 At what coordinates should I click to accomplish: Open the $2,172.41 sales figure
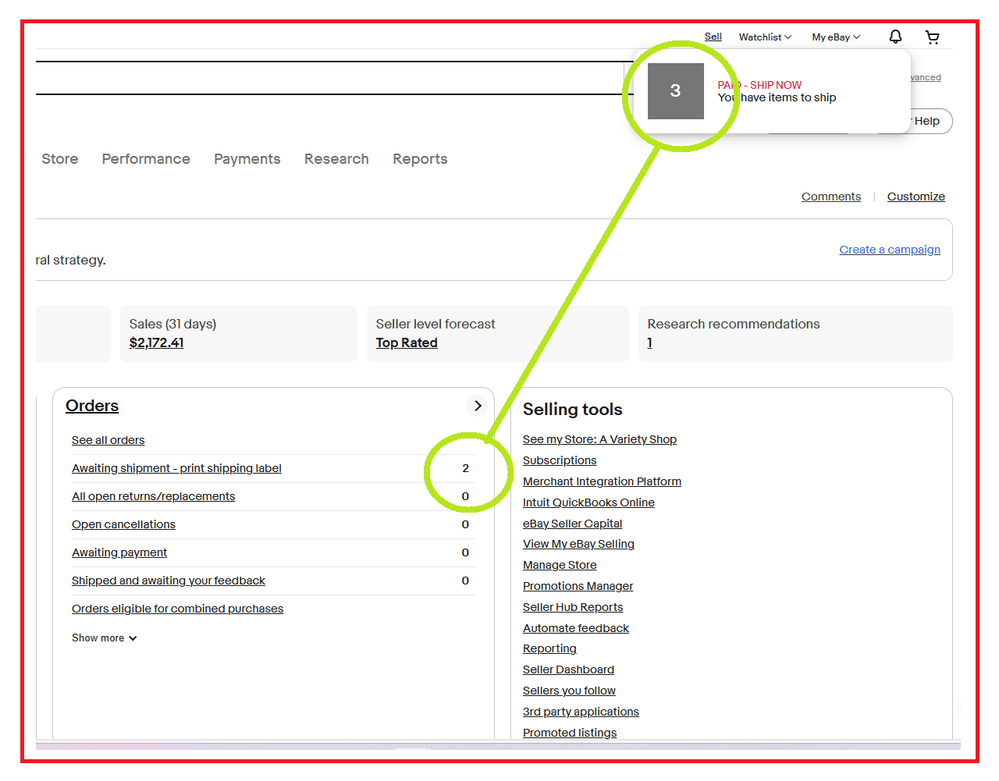pos(156,343)
